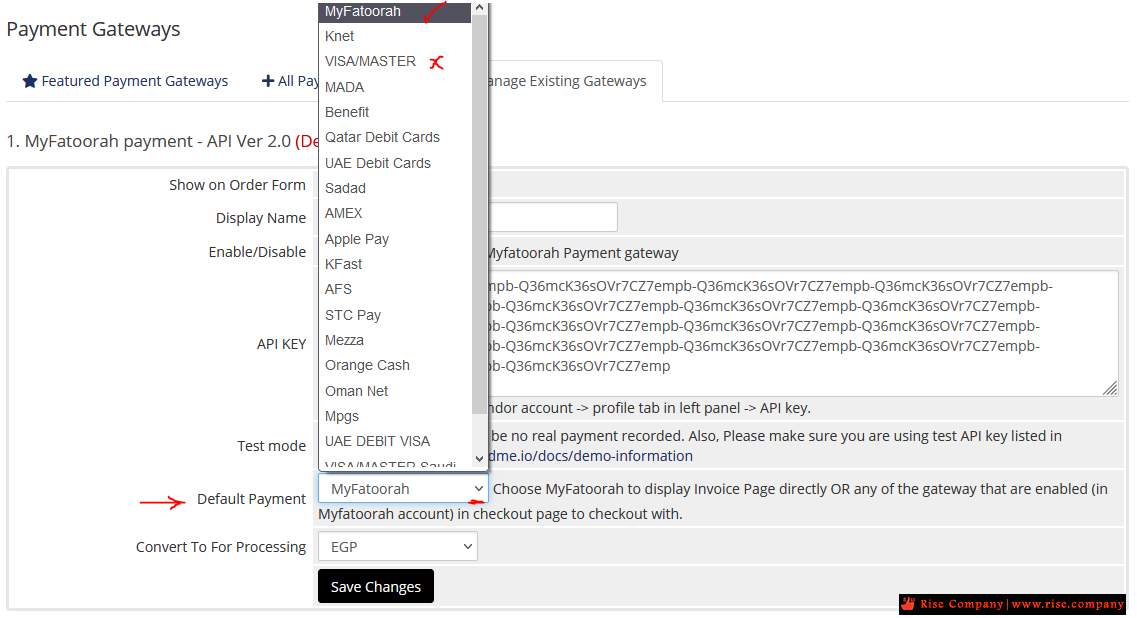
Task: Choose Mezza payment option
Action: coord(395,340)
